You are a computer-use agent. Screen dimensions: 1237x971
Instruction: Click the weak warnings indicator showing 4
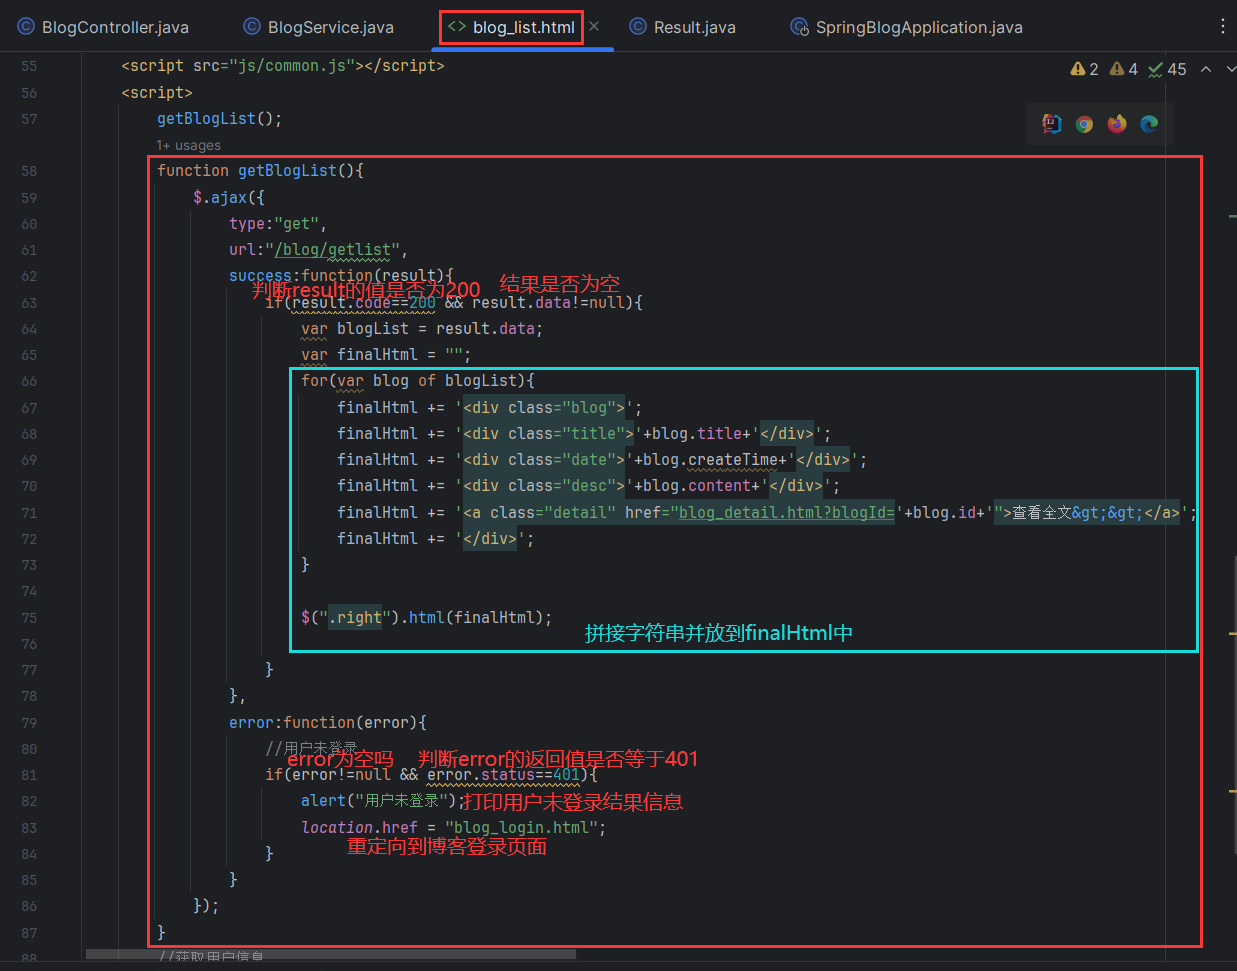pos(1124,69)
